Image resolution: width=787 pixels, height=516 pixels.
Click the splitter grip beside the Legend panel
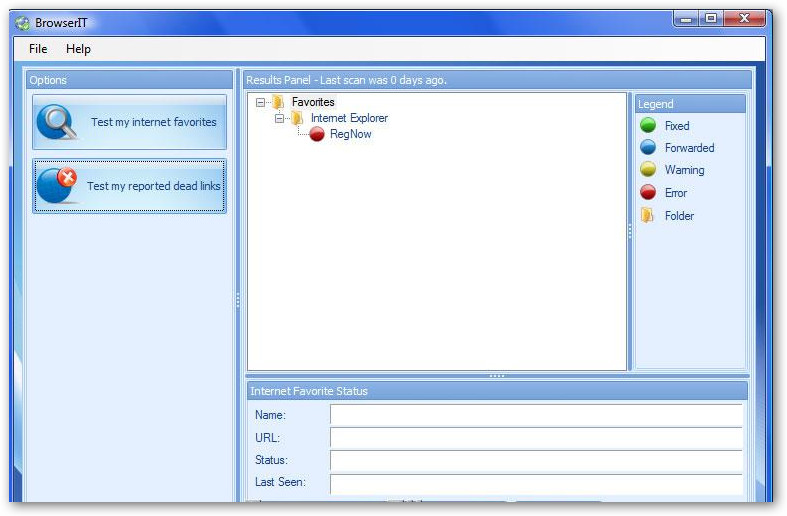[630, 231]
